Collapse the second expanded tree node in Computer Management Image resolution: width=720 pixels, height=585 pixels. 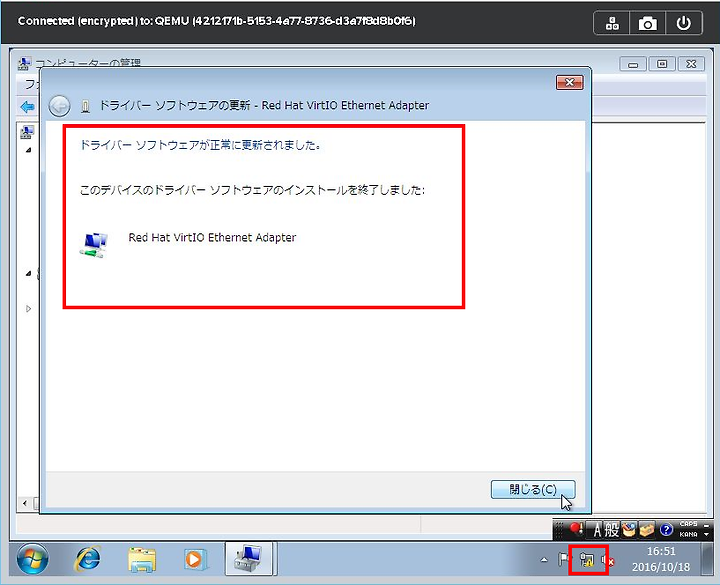click(x=28, y=274)
